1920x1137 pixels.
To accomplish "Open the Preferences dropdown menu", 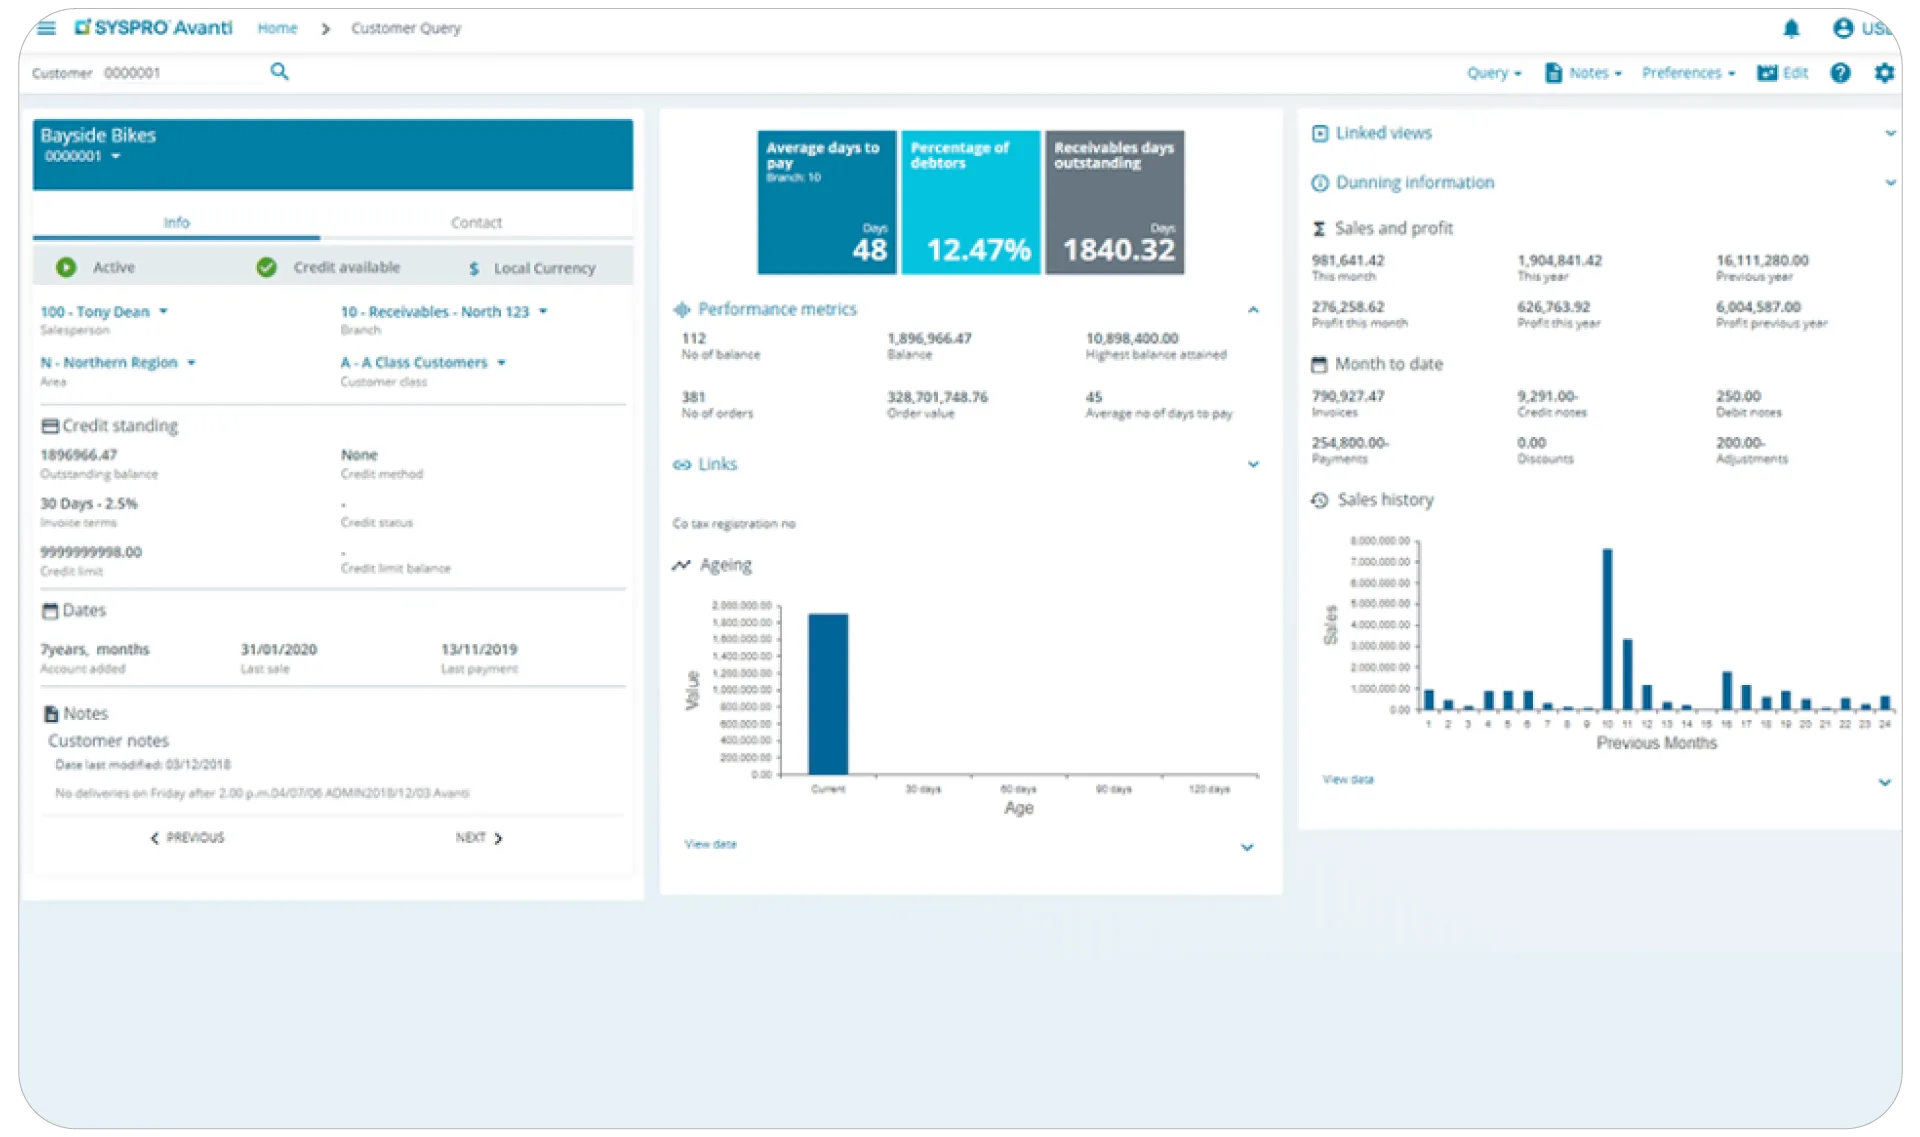I will pos(1688,73).
